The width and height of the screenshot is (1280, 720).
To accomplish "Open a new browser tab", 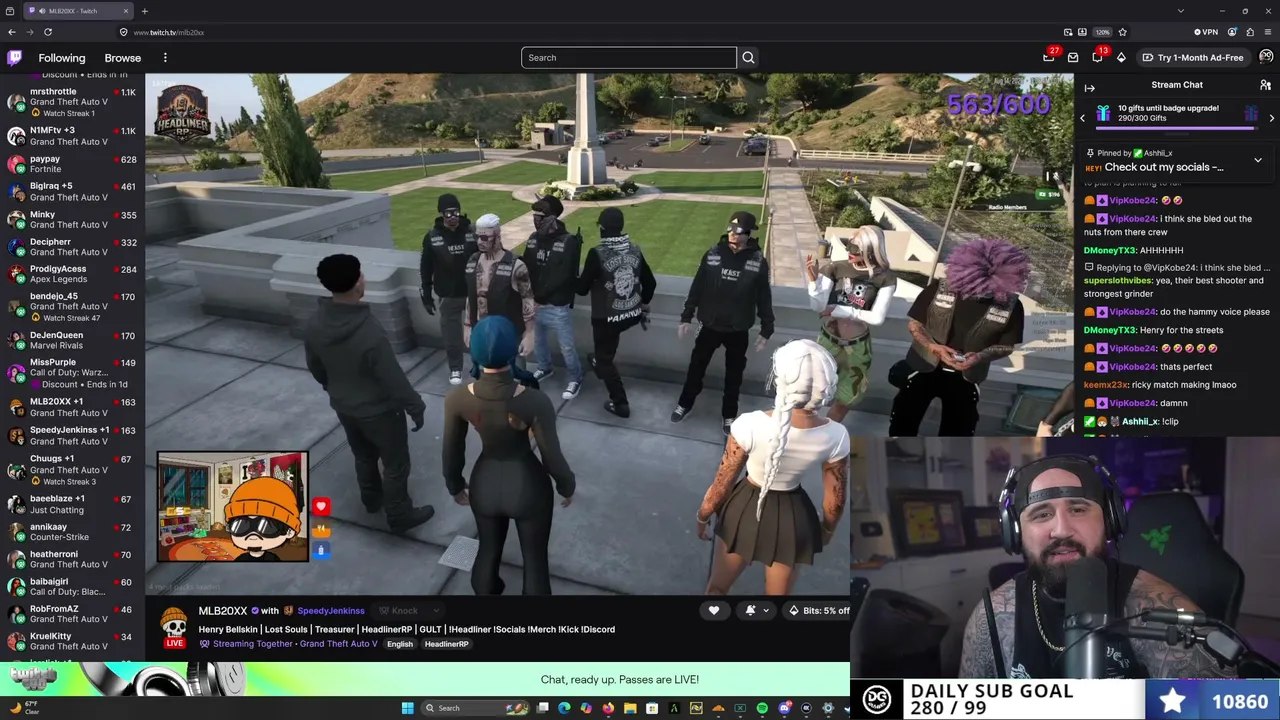I will click(x=144, y=11).
